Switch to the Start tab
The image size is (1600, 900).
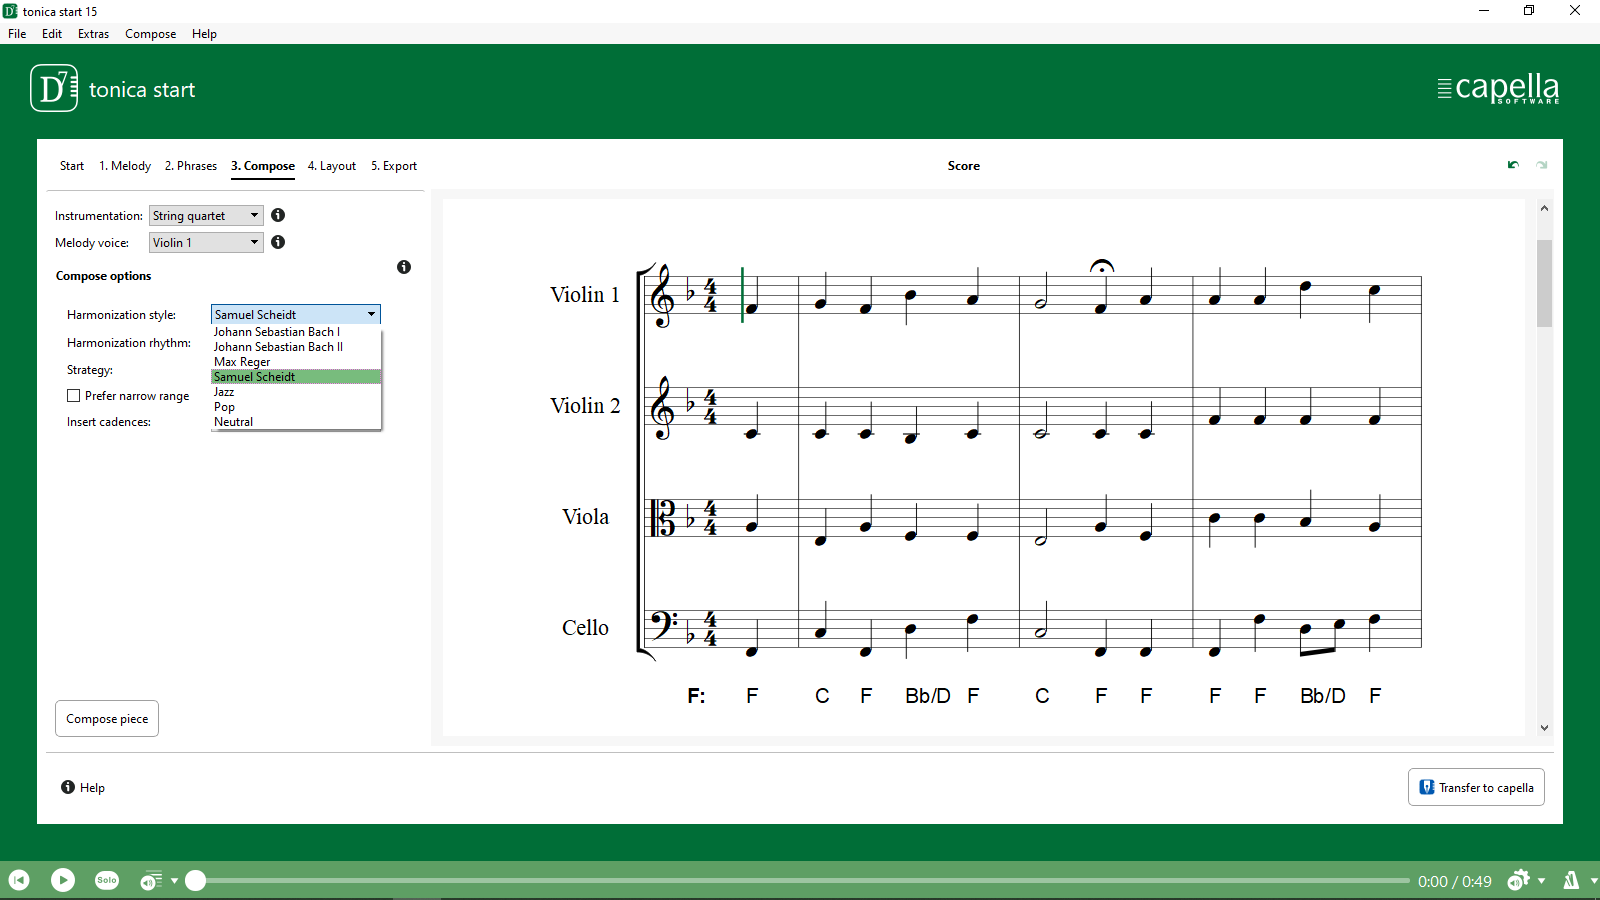72,166
